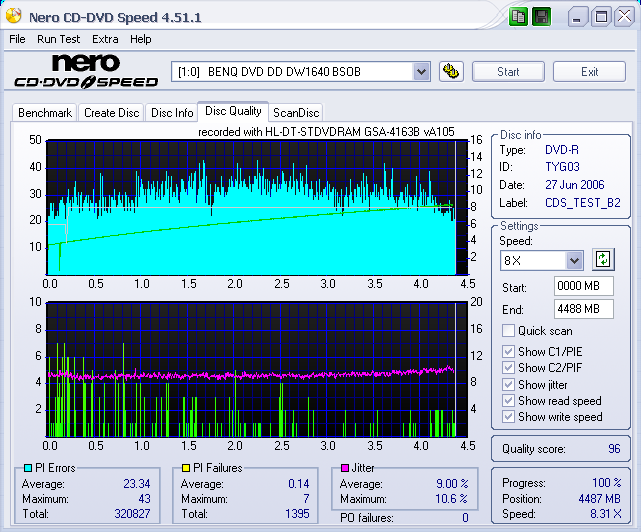Click the yellow drive options icon

point(450,71)
